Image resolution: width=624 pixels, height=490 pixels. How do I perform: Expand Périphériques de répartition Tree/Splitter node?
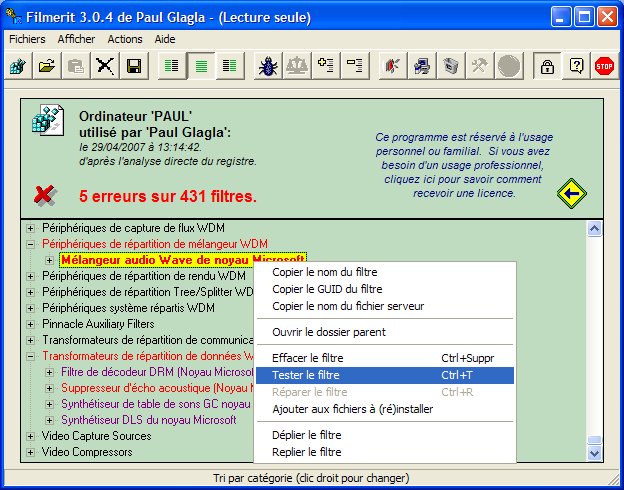point(30,292)
